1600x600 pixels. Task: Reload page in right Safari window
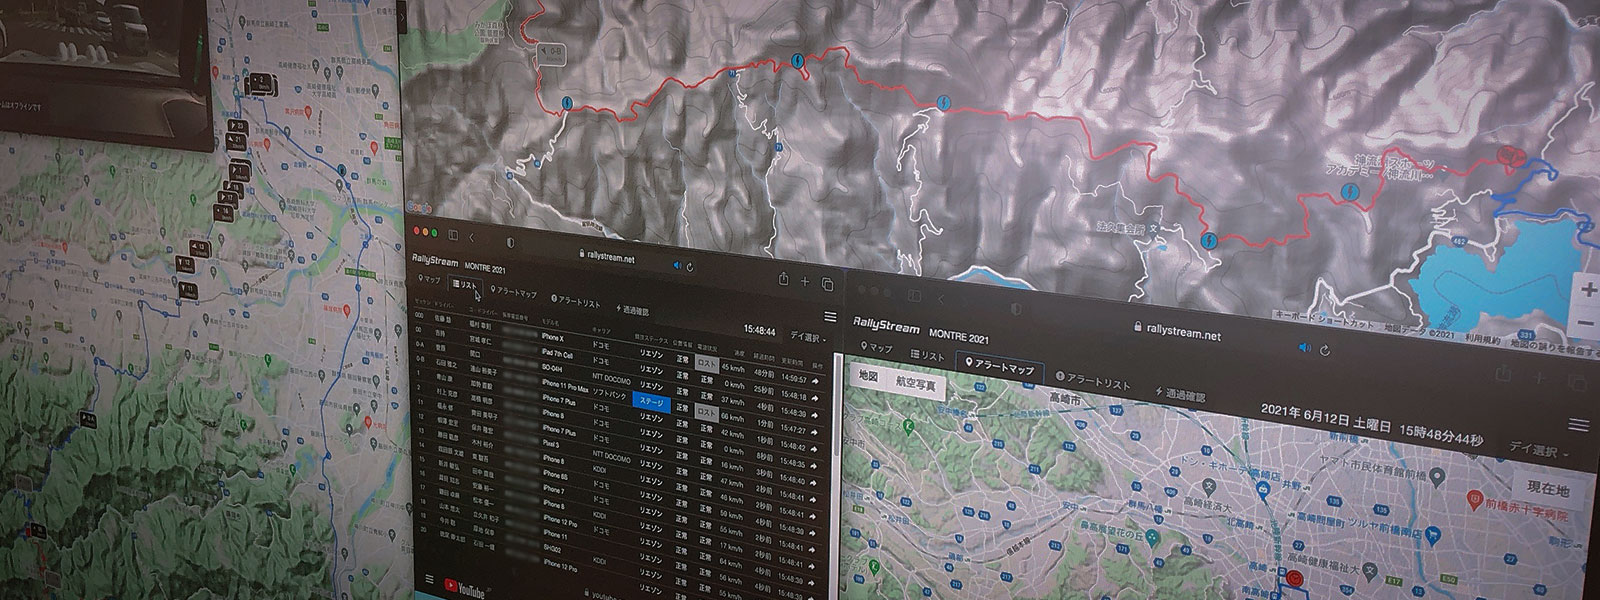(x=1325, y=351)
